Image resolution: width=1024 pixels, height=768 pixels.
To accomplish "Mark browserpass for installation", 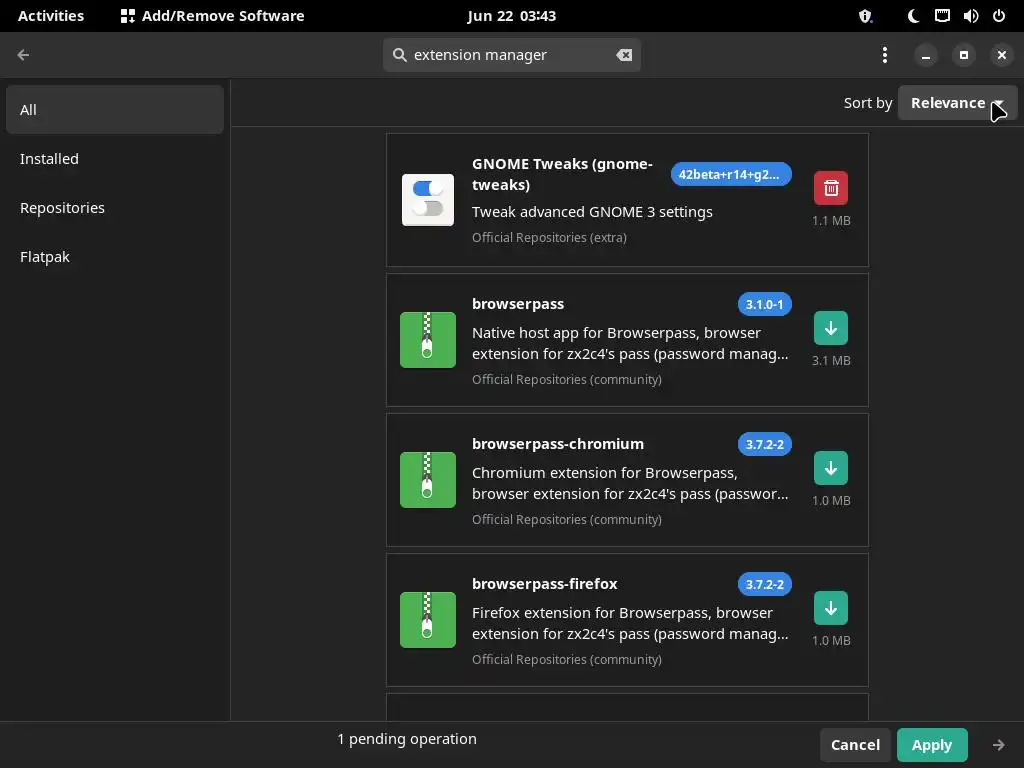I will click(831, 328).
